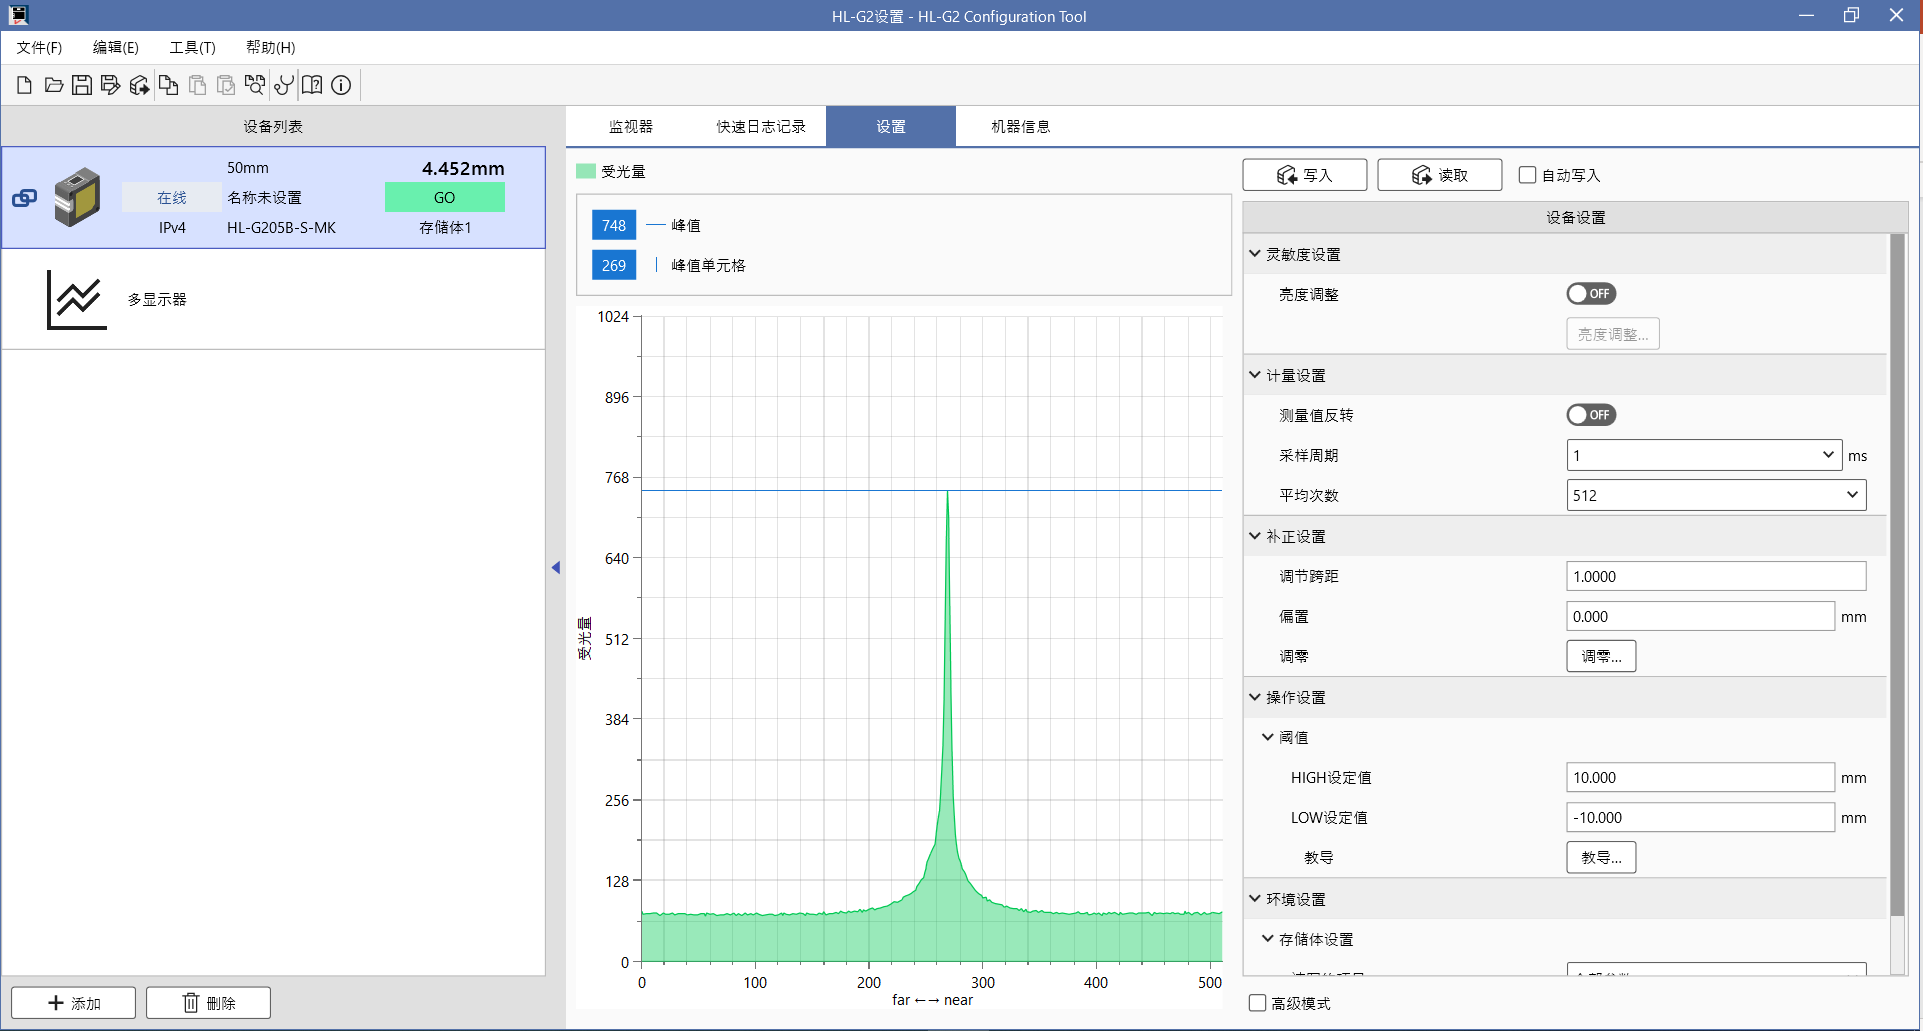The width and height of the screenshot is (1923, 1031).
Task: Click the 读取 button
Action: pos(1440,175)
